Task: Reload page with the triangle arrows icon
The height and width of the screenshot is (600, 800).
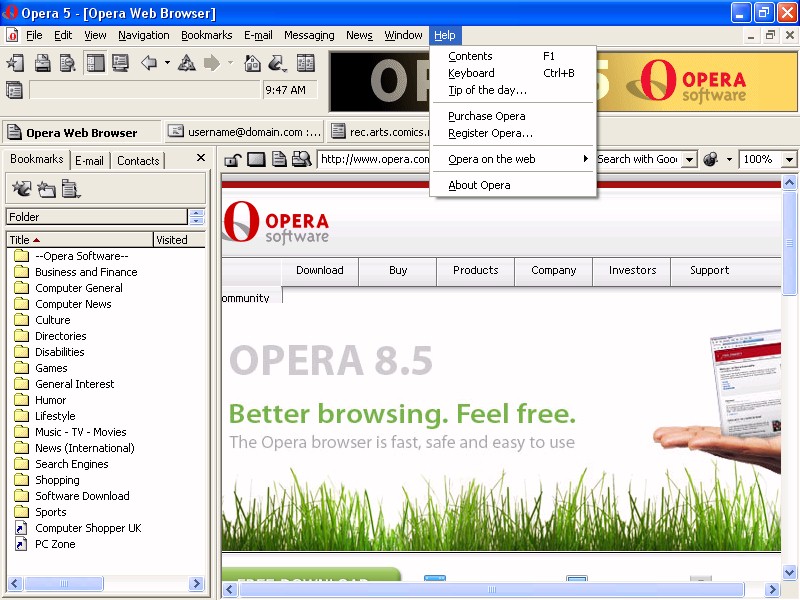Action: pyautogui.click(x=187, y=63)
